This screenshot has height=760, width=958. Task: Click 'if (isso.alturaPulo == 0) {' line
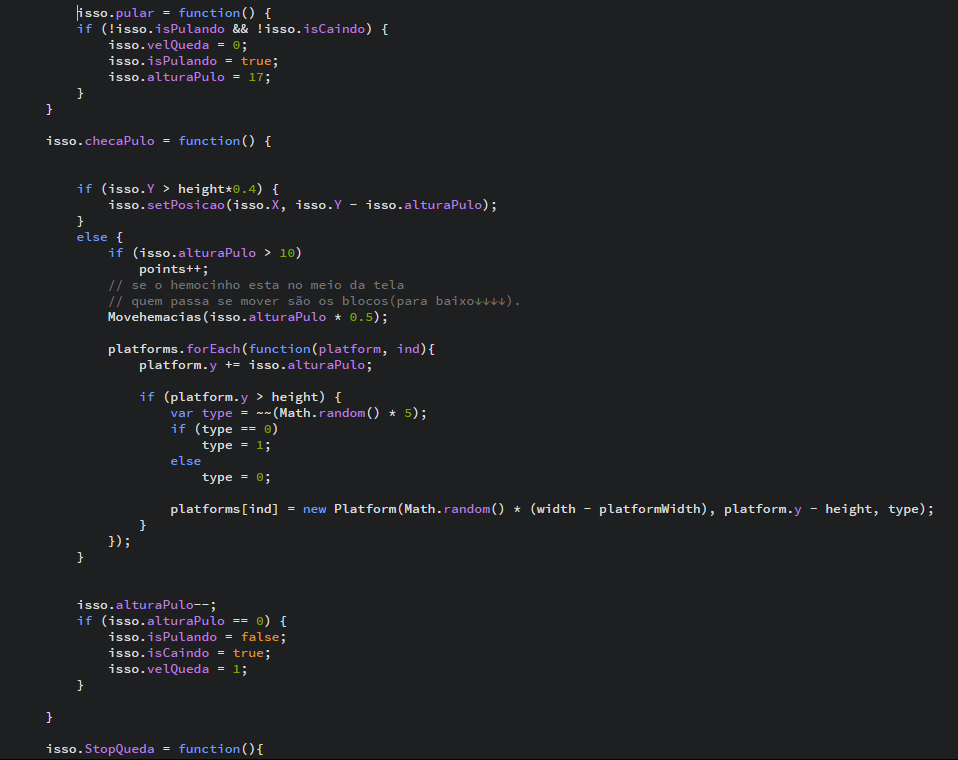pos(182,621)
